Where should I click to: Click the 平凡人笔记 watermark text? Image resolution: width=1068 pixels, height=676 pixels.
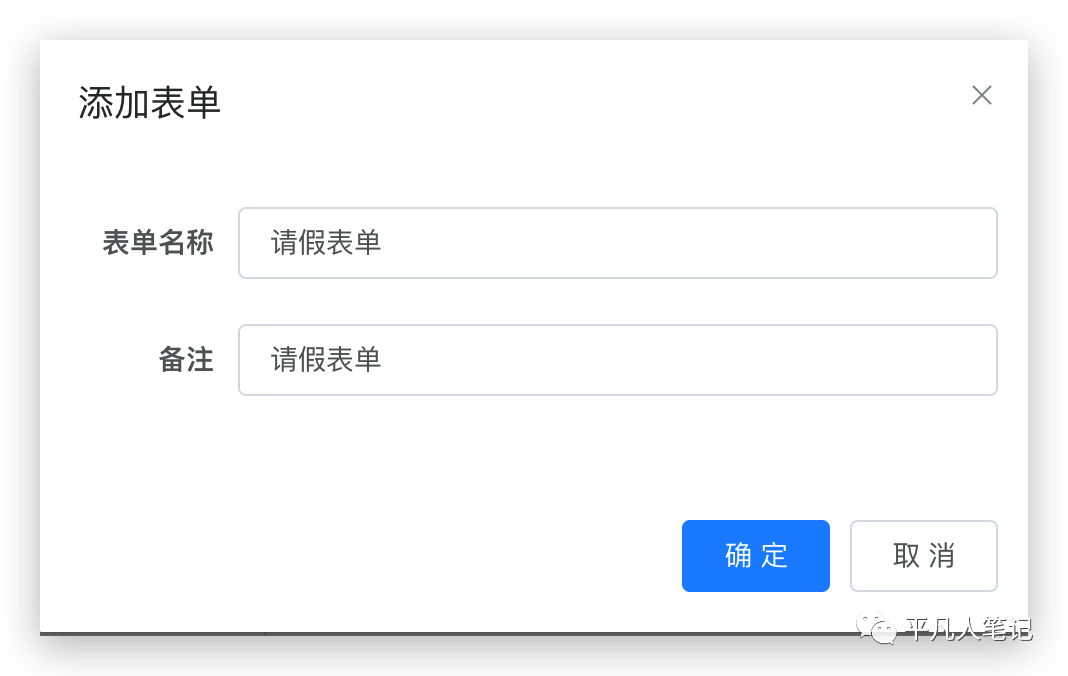(969, 629)
